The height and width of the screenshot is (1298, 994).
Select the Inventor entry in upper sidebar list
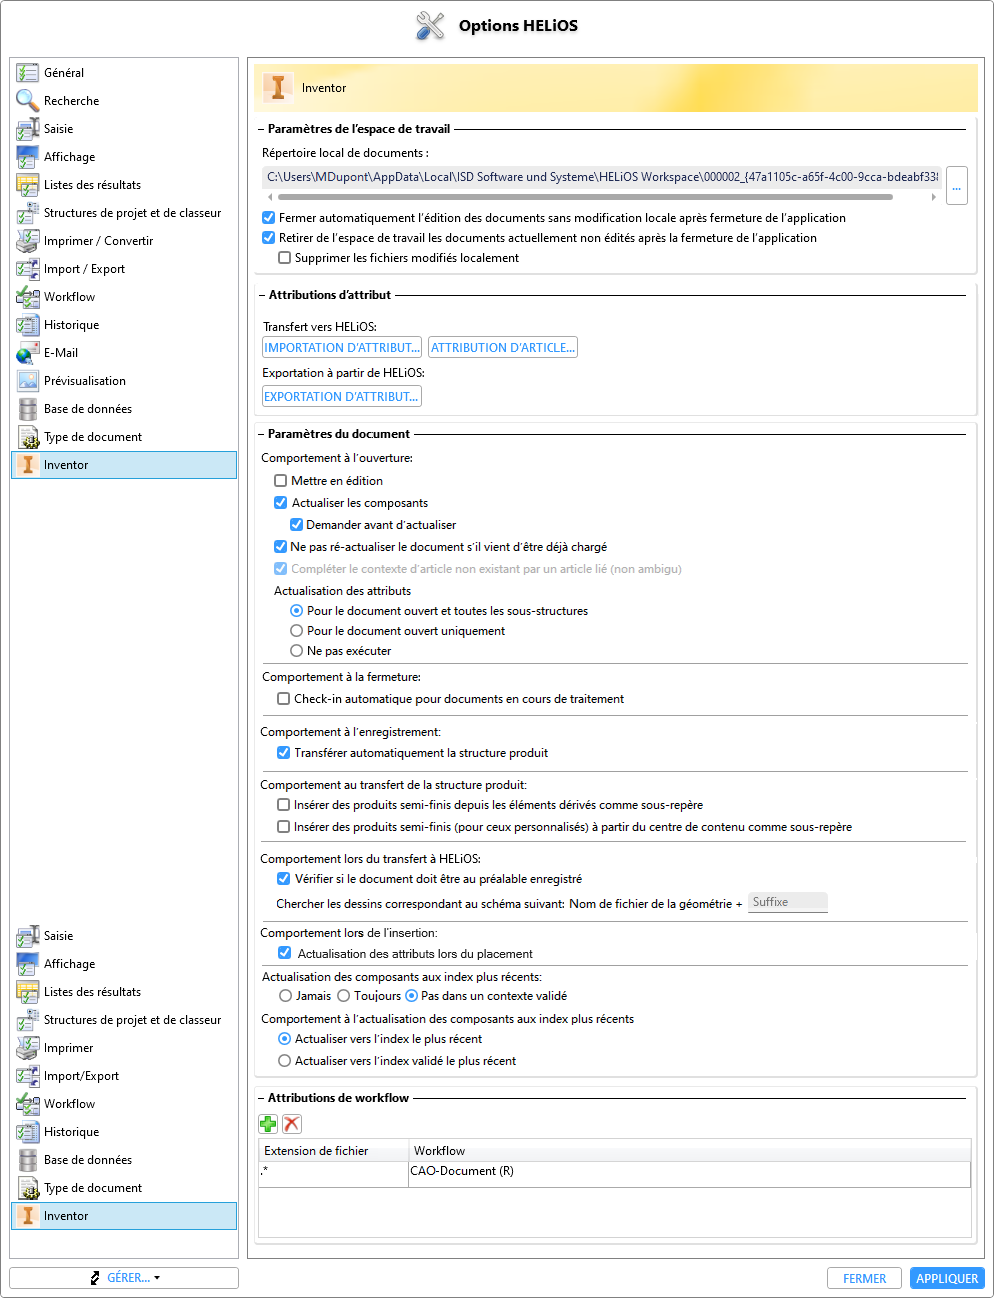(x=124, y=465)
